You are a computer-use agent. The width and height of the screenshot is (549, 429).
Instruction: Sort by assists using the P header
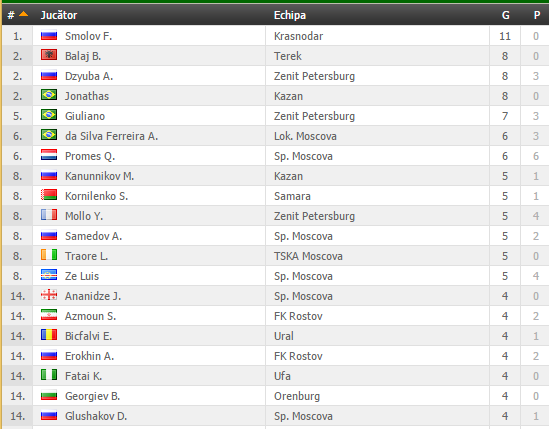(536, 15)
